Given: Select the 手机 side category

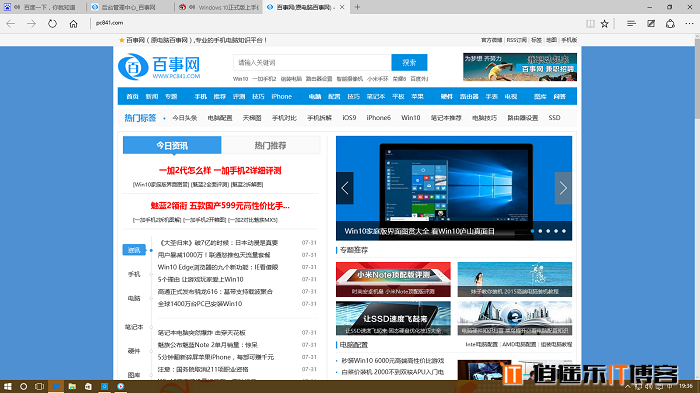Looking at the screenshot, I should coord(134,274).
